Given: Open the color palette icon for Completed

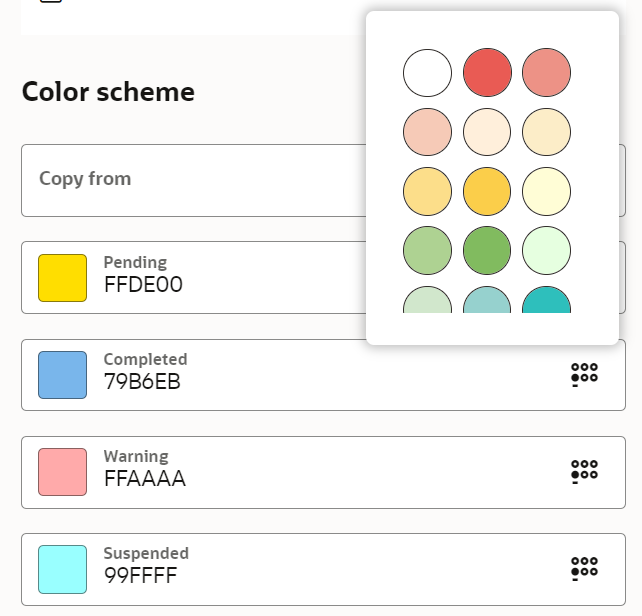Looking at the screenshot, I should tap(584, 375).
